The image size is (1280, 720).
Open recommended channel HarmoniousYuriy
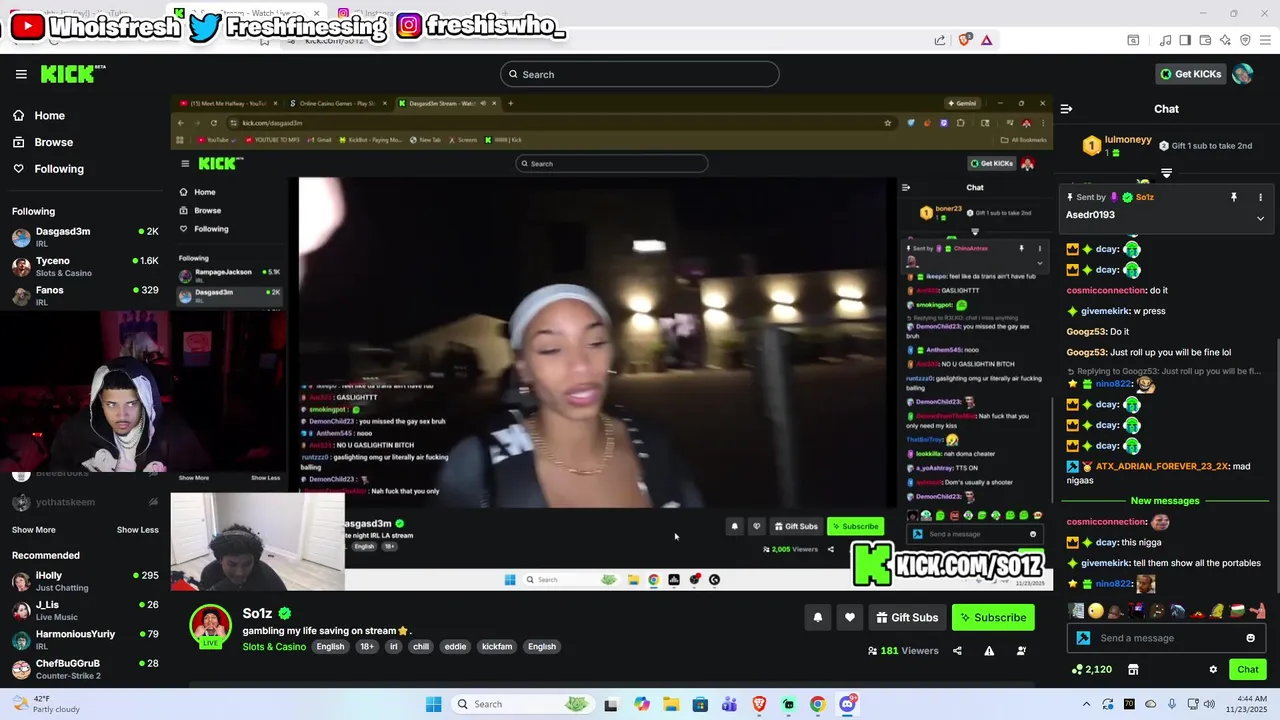85,639
